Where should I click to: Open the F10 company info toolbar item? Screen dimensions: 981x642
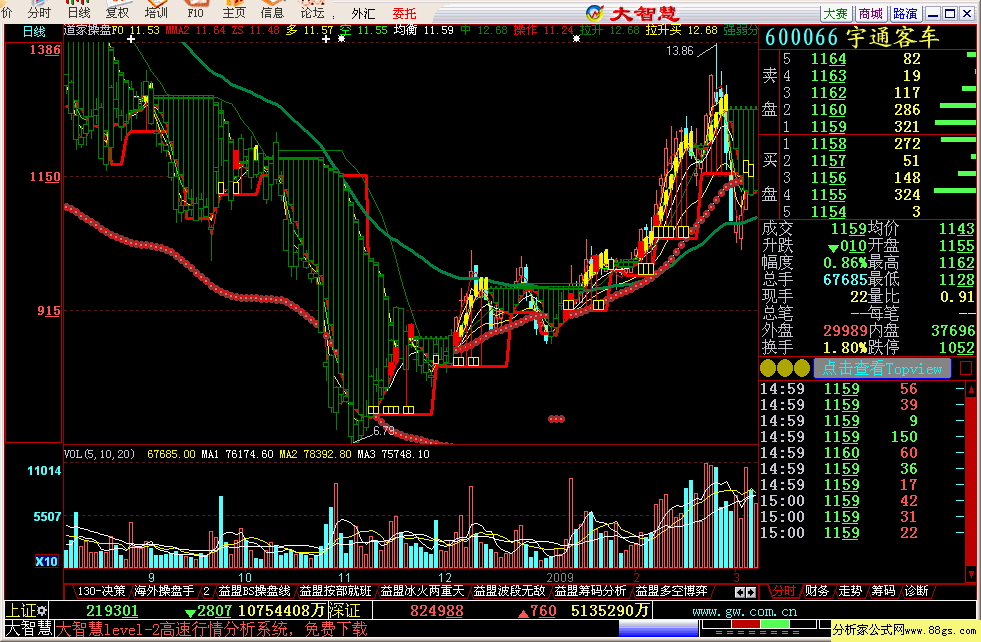195,12
